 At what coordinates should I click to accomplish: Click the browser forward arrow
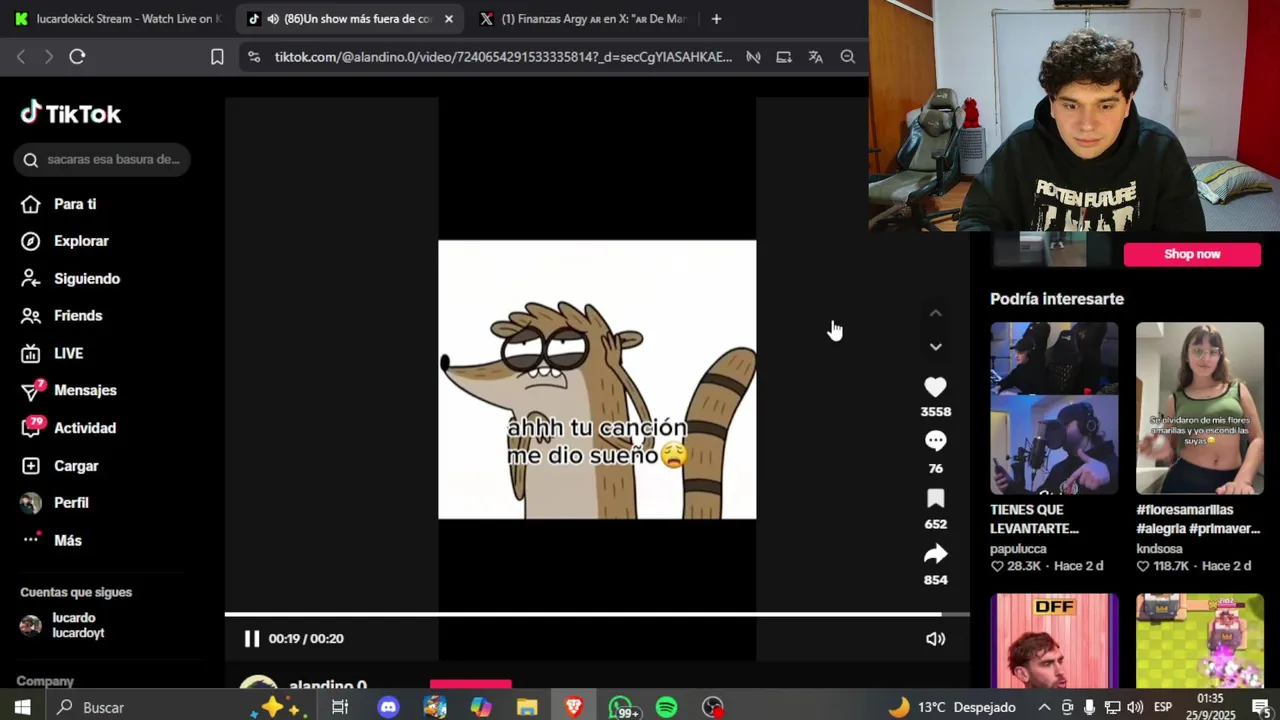coord(48,57)
